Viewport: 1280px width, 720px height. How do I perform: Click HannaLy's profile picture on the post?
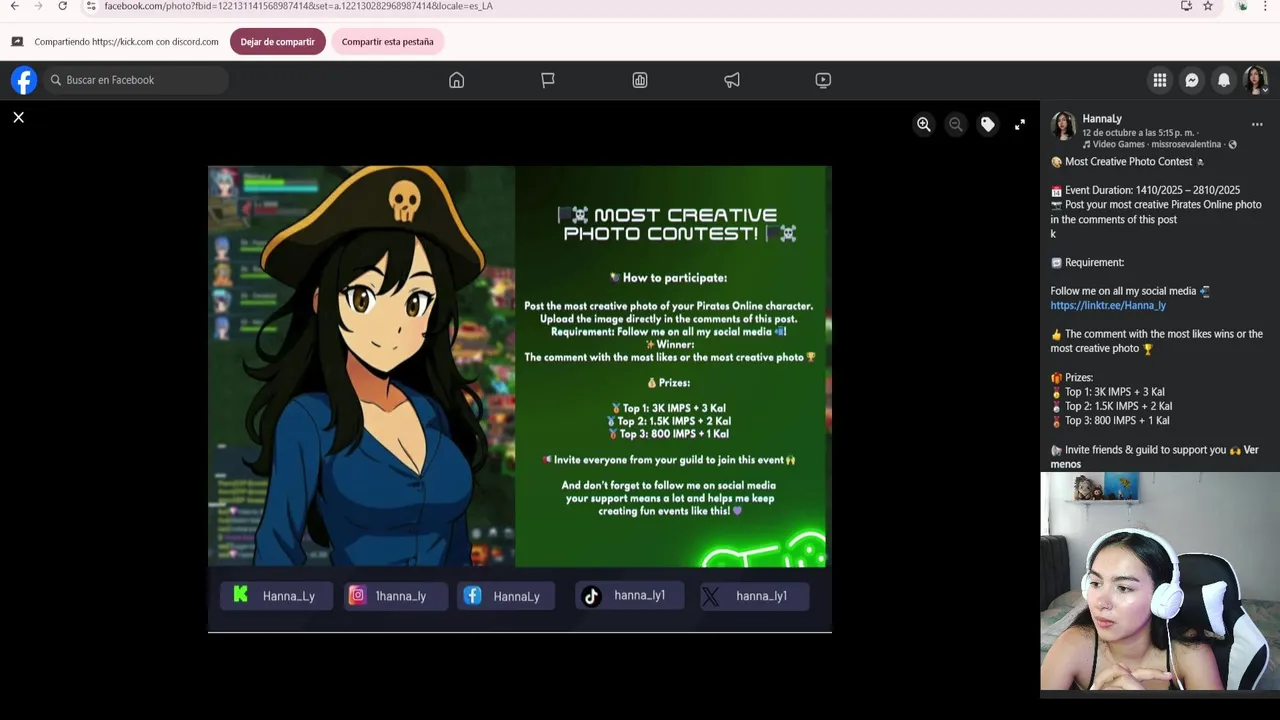1063,126
